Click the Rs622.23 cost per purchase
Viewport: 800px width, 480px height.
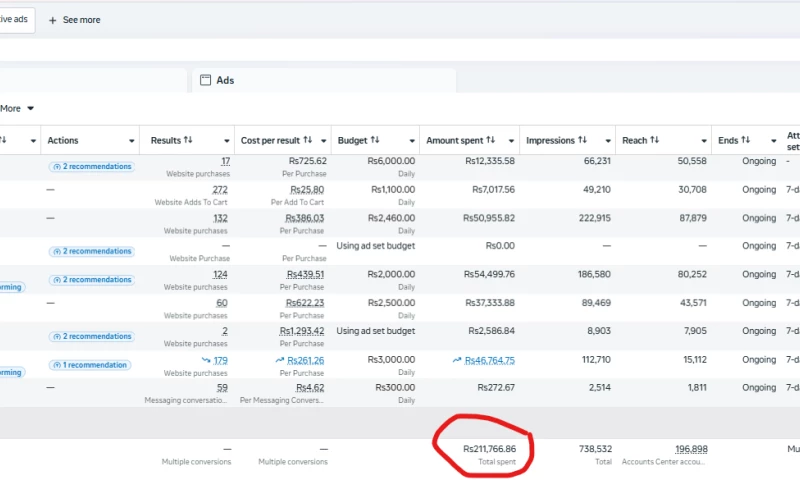click(x=305, y=303)
